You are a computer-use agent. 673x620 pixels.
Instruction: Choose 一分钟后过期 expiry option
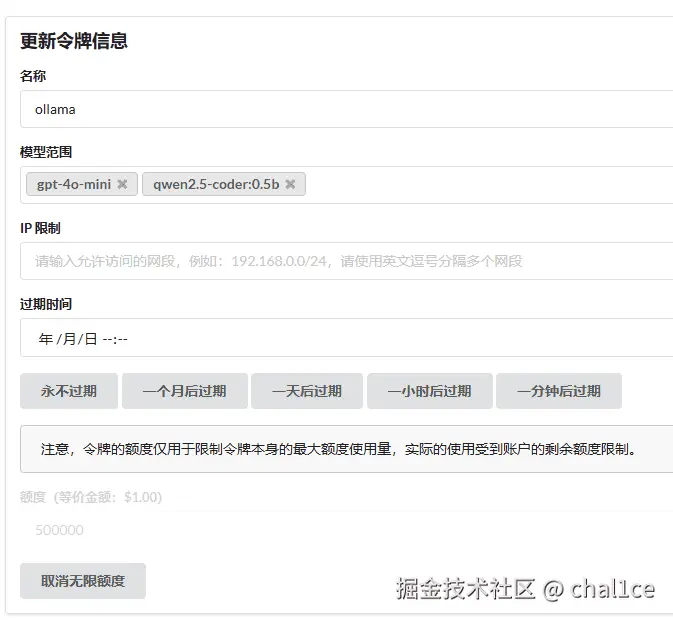[x=559, y=391]
